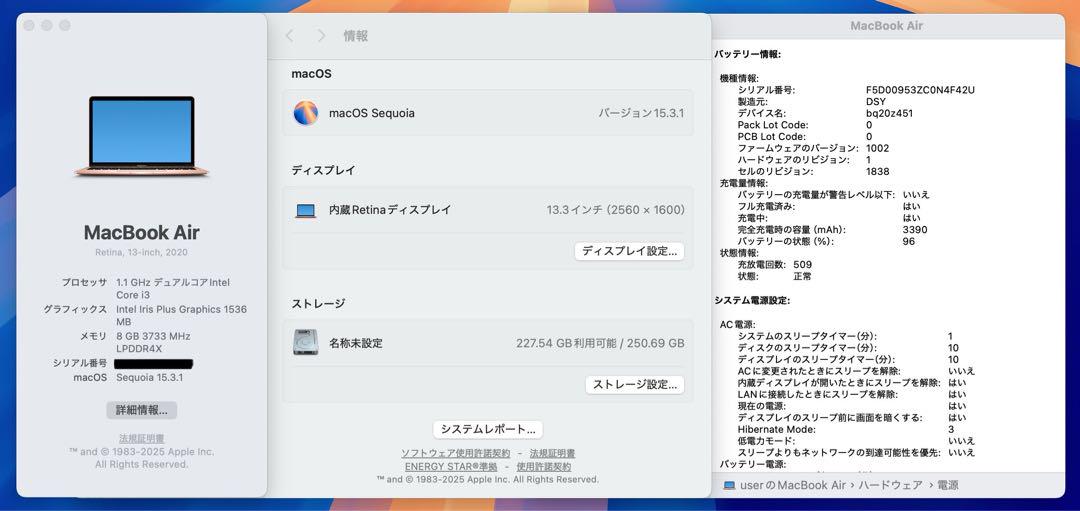Image resolution: width=1080 pixels, height=511 pixels.
Task: Click full charge capacity value 3390
Action: 915,230
